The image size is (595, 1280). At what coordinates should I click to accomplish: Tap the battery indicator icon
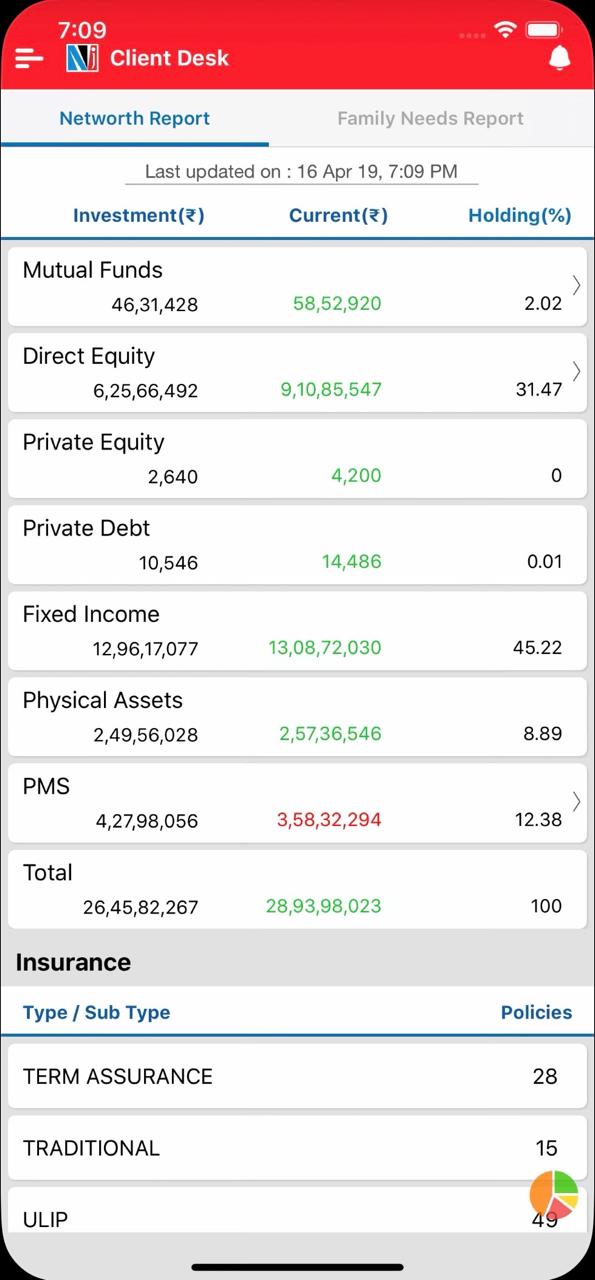pos(544,30)
